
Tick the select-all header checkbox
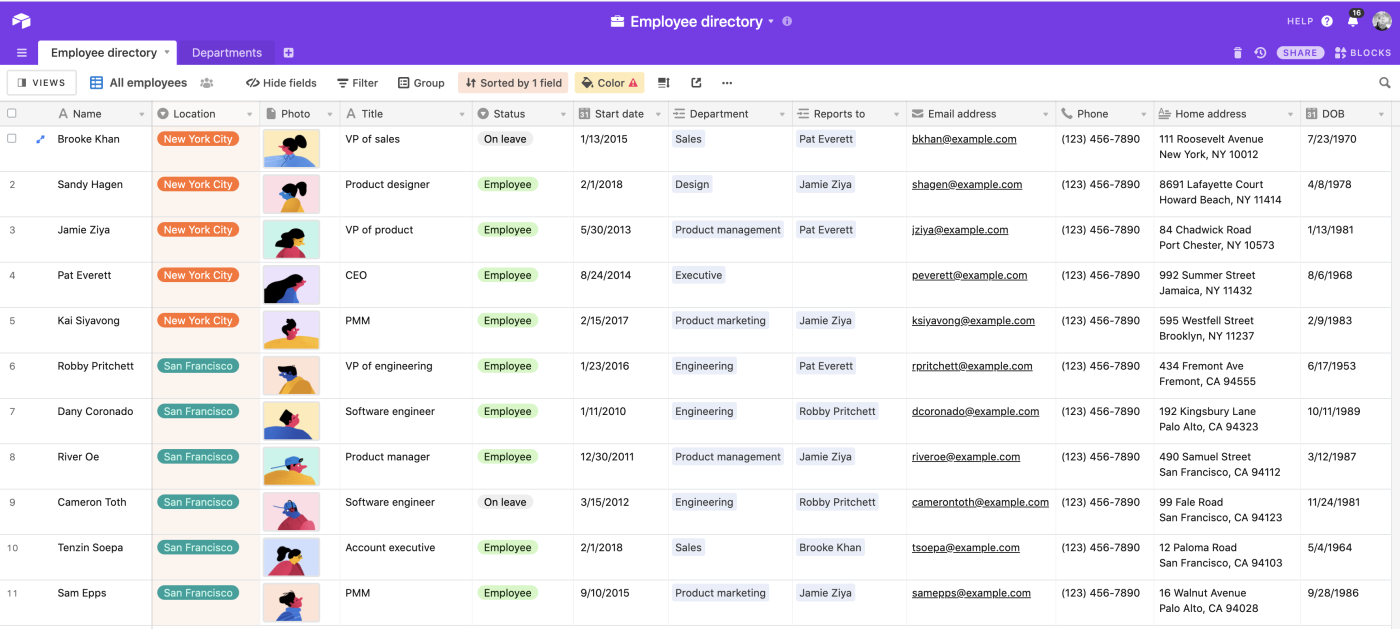coord(12,114)
